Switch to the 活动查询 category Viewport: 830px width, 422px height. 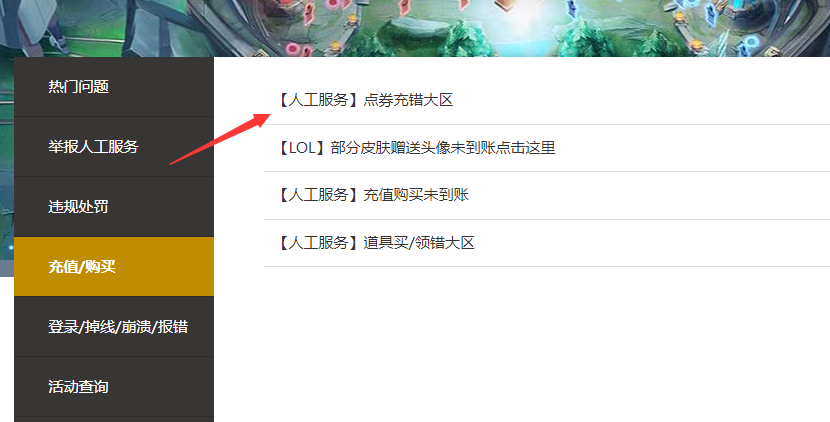click(114, 387)
